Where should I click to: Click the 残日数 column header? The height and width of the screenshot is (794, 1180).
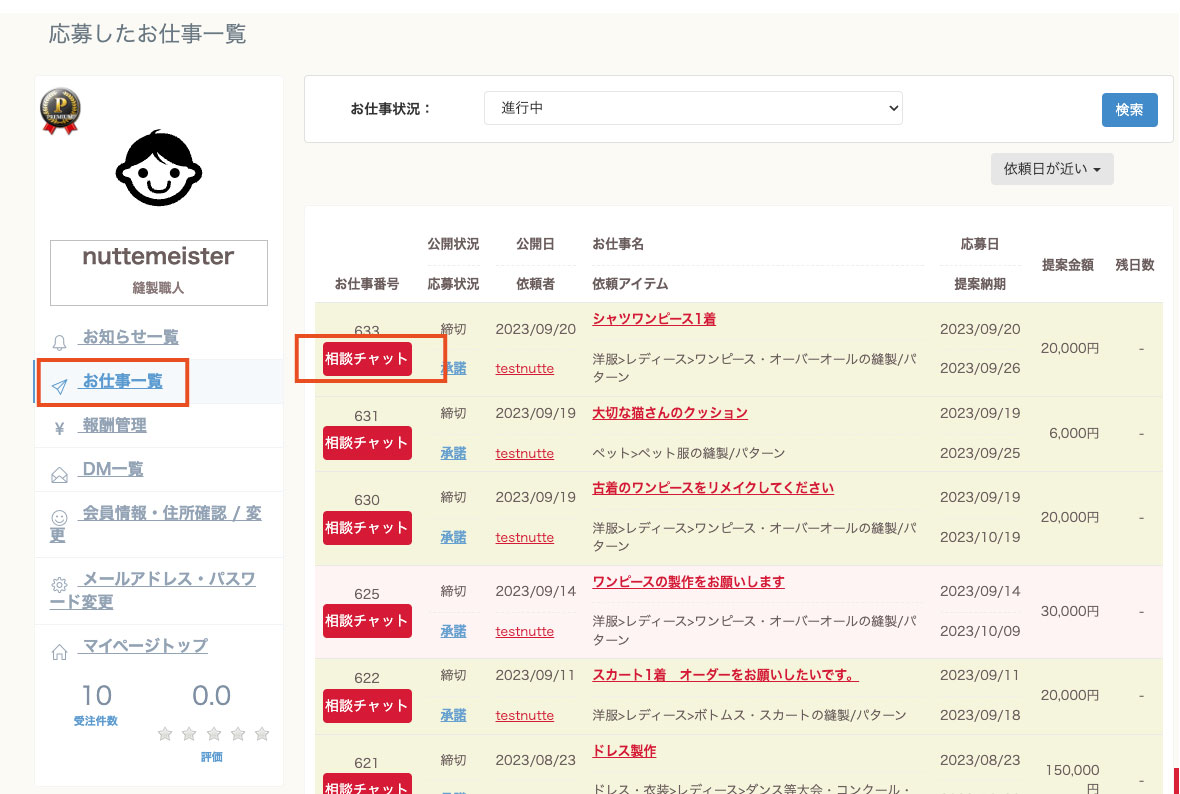click(x=1134, y=265)
